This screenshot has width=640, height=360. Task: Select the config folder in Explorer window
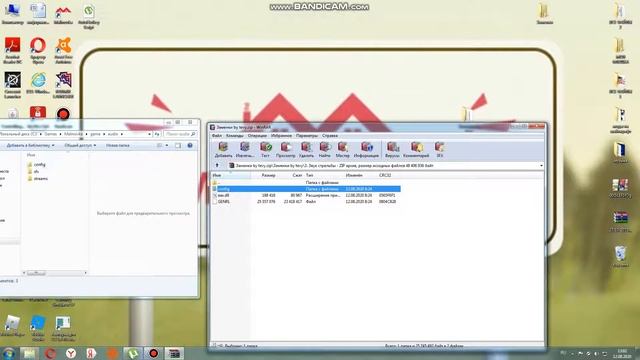tap(36, 164)
